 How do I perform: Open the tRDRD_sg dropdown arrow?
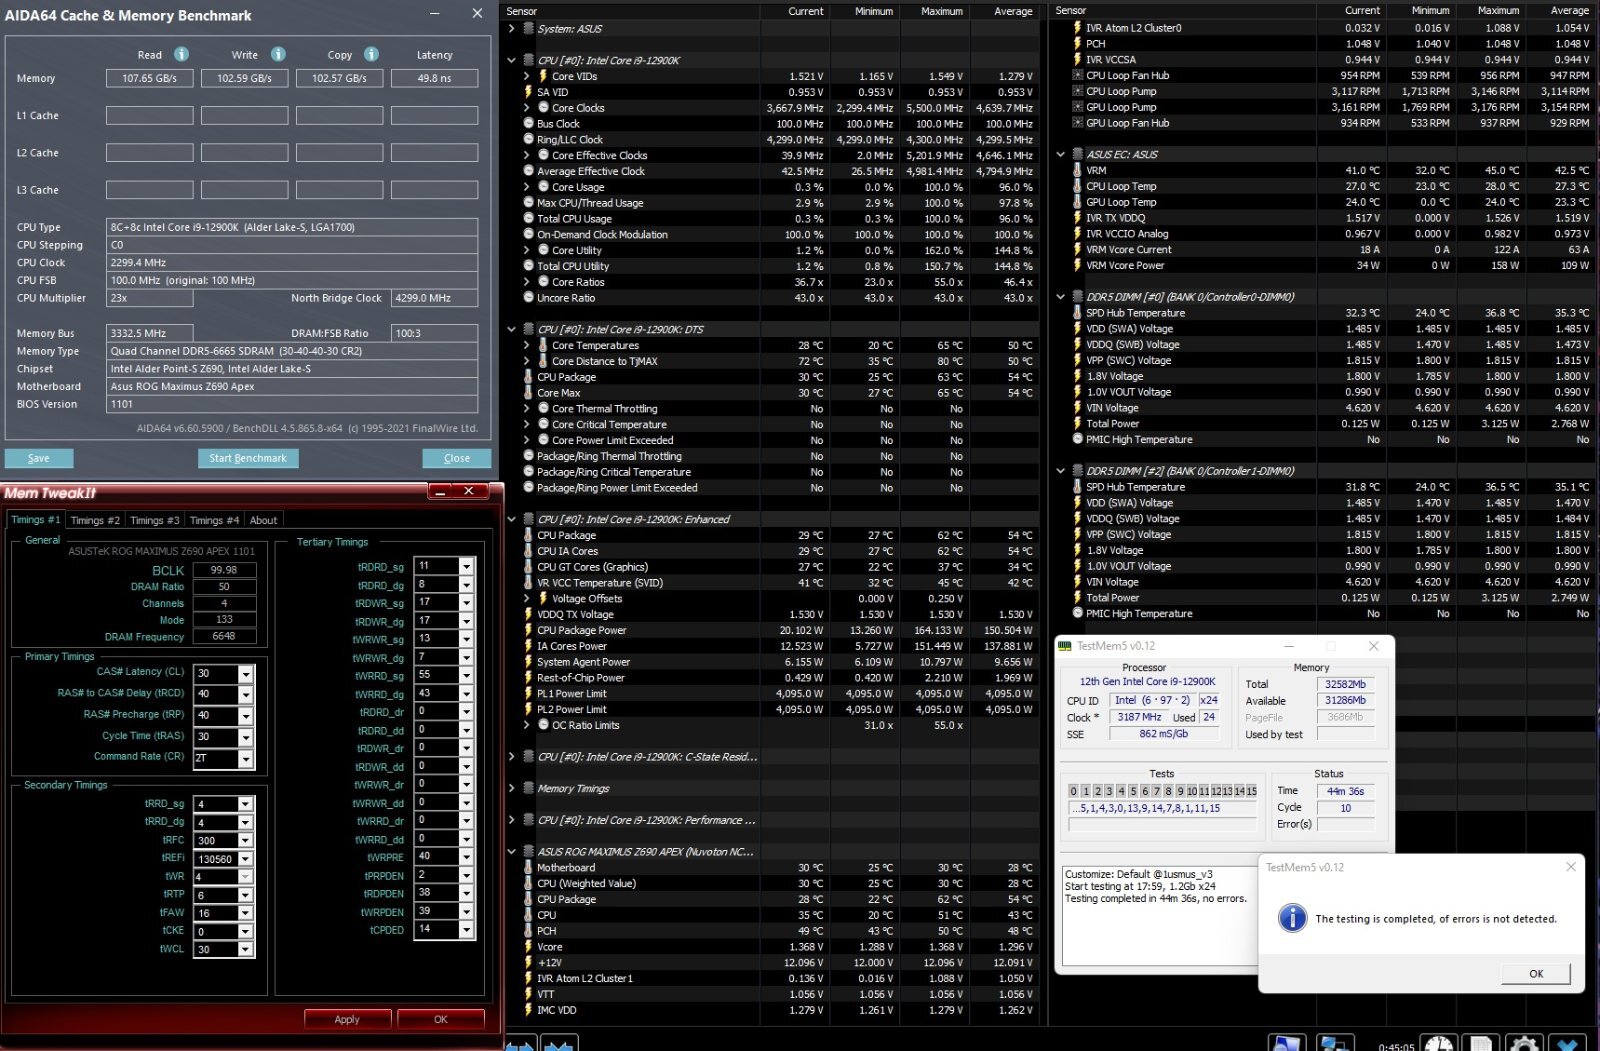pyautogui.click(x=466, y=566)
